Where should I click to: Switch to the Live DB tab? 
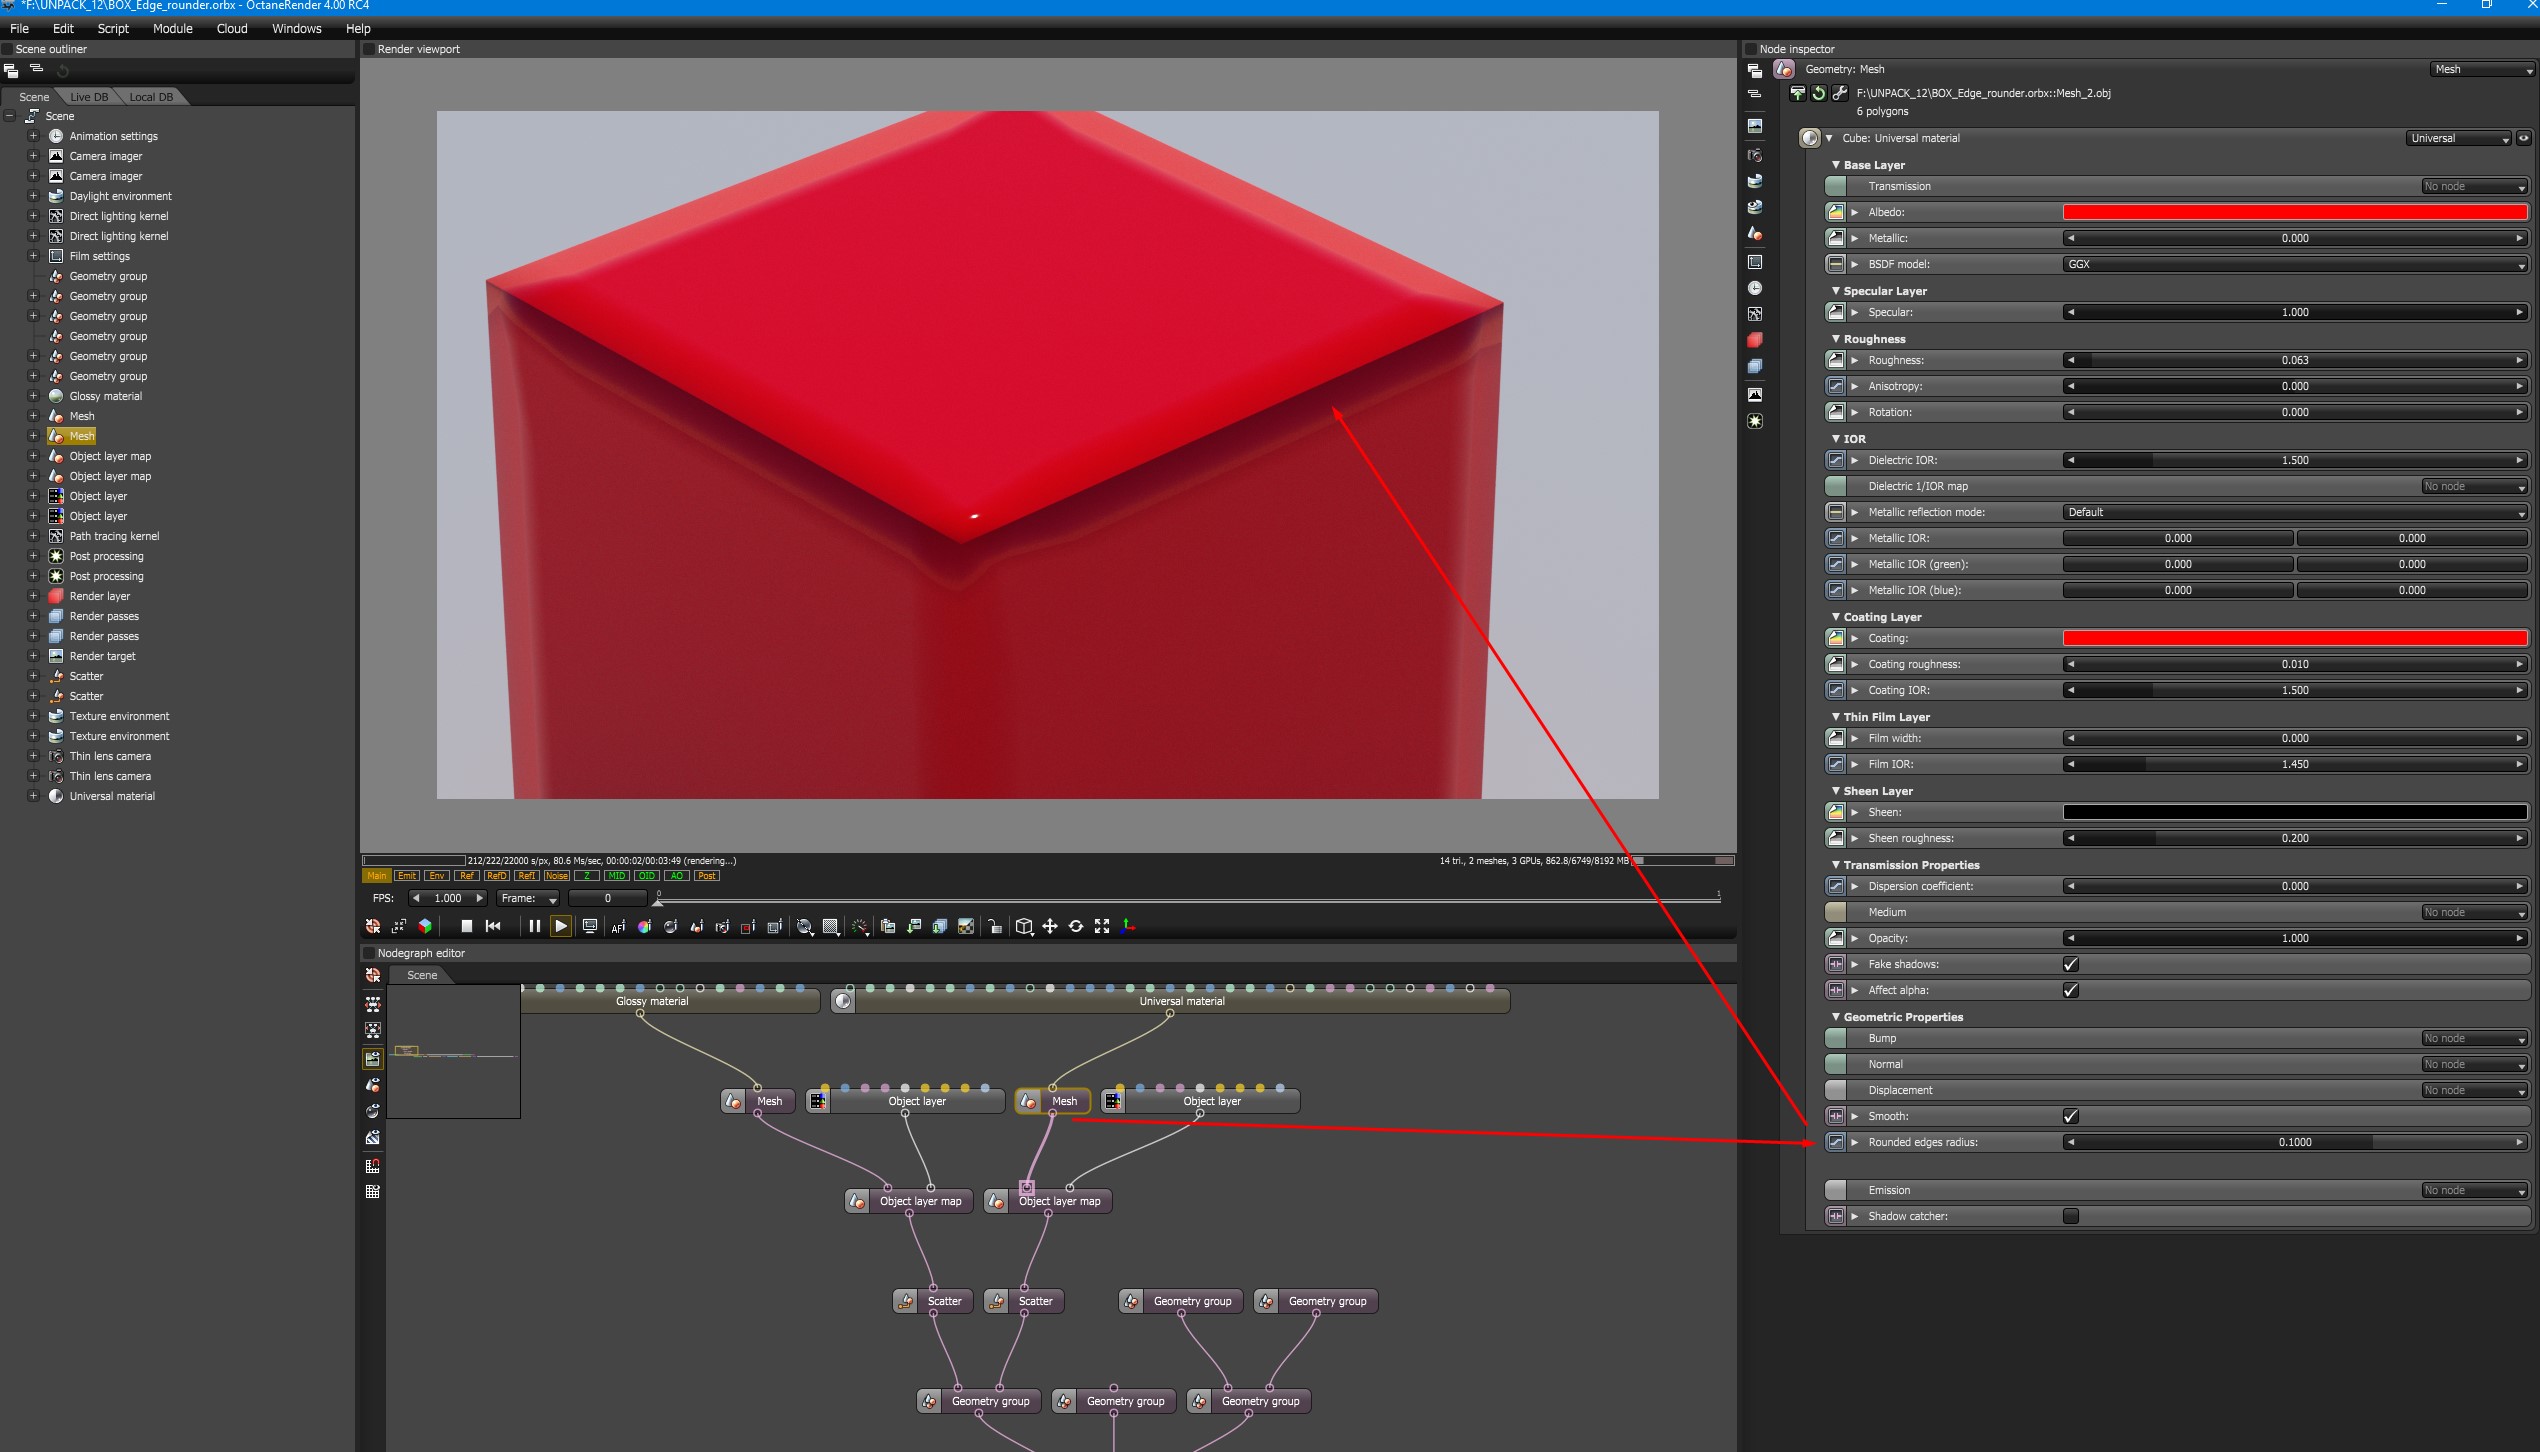[x=89, y=97]
